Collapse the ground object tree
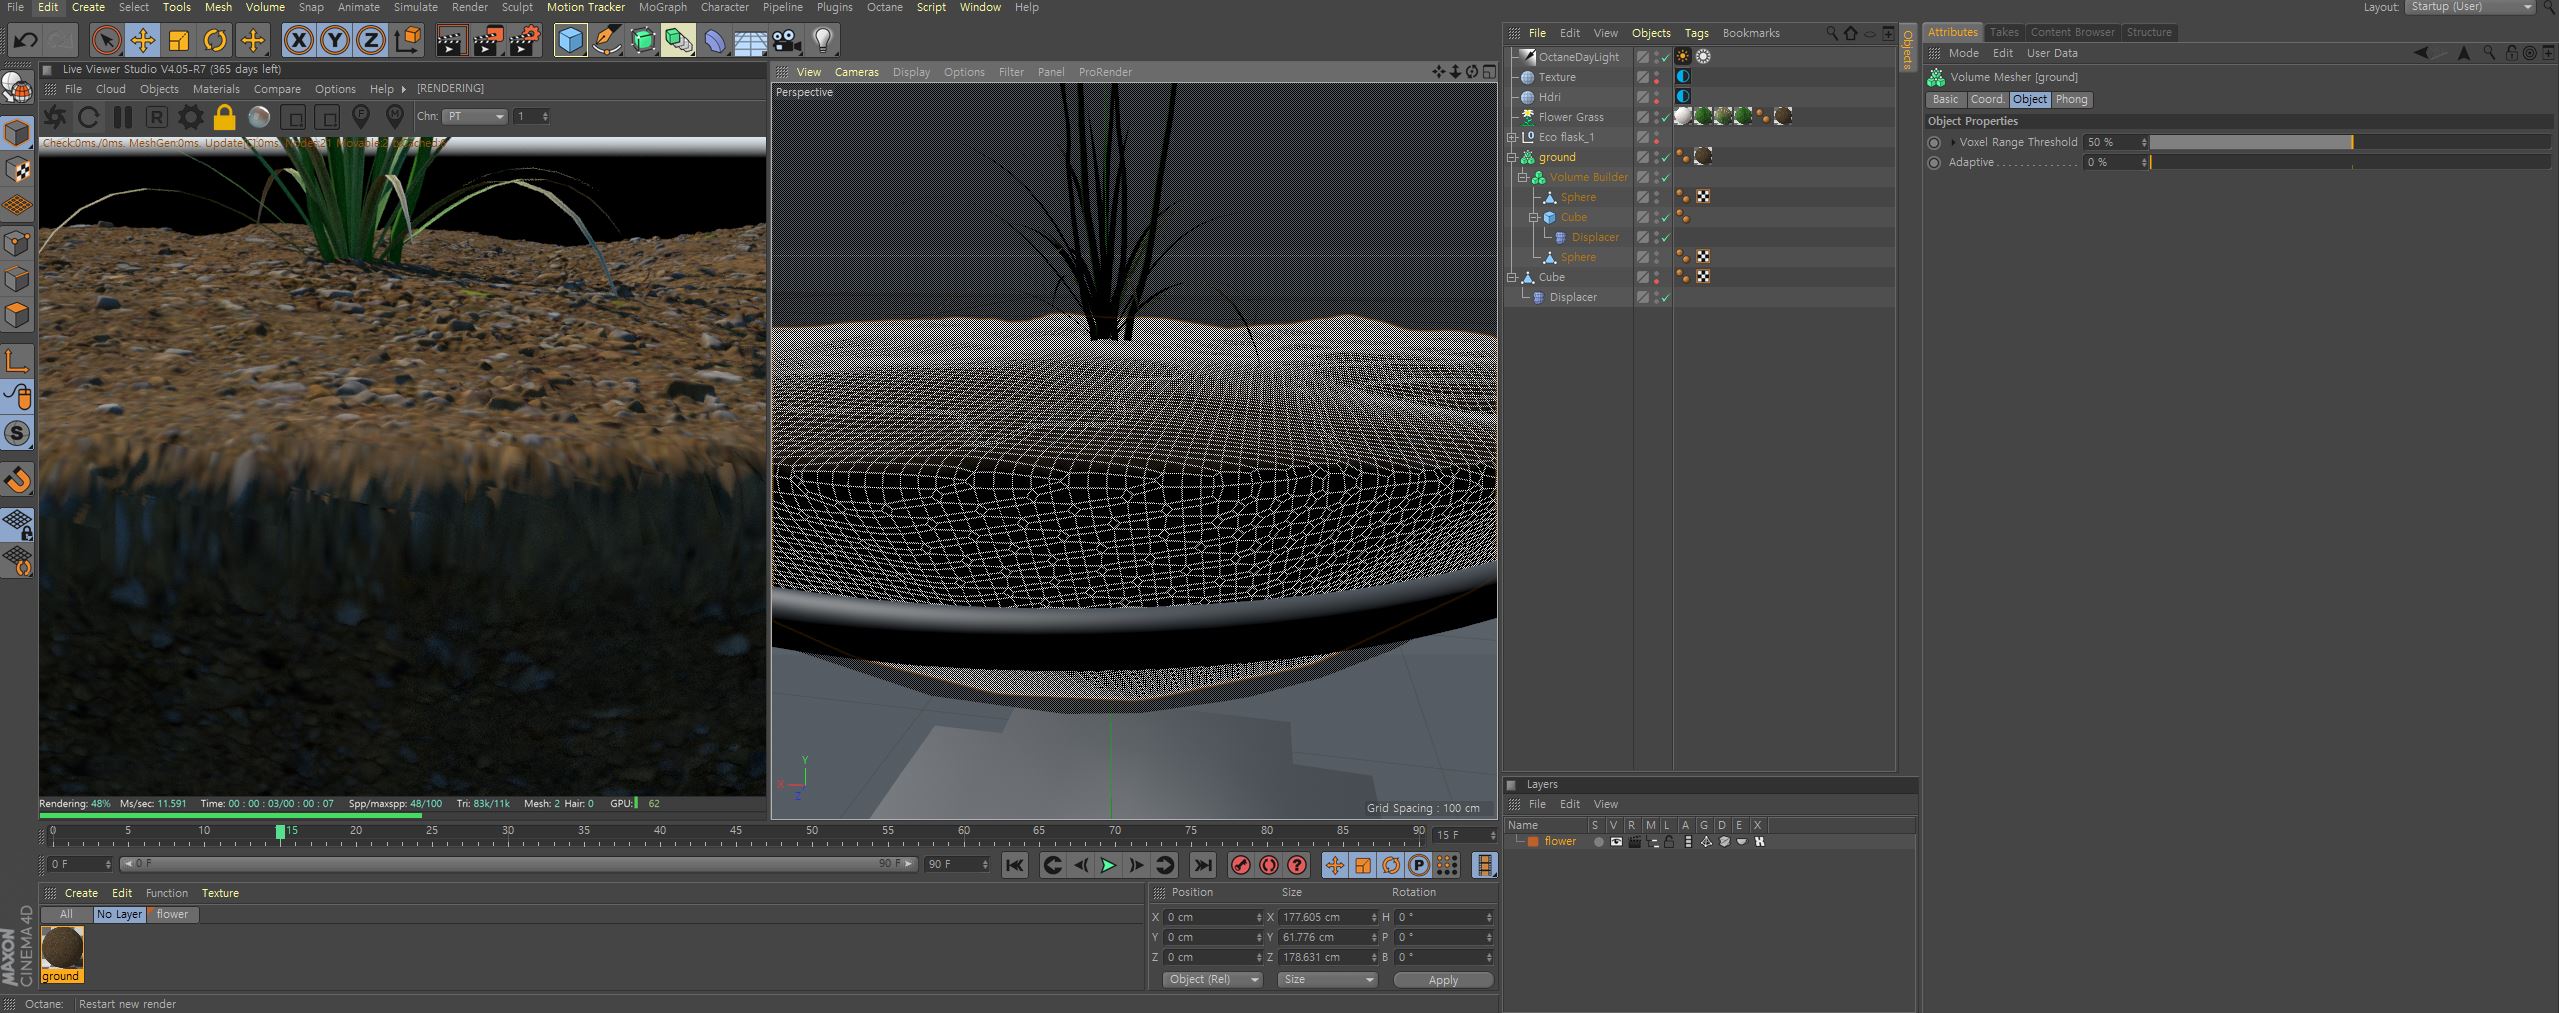 pyautogui.click(x=1512, y=157)
